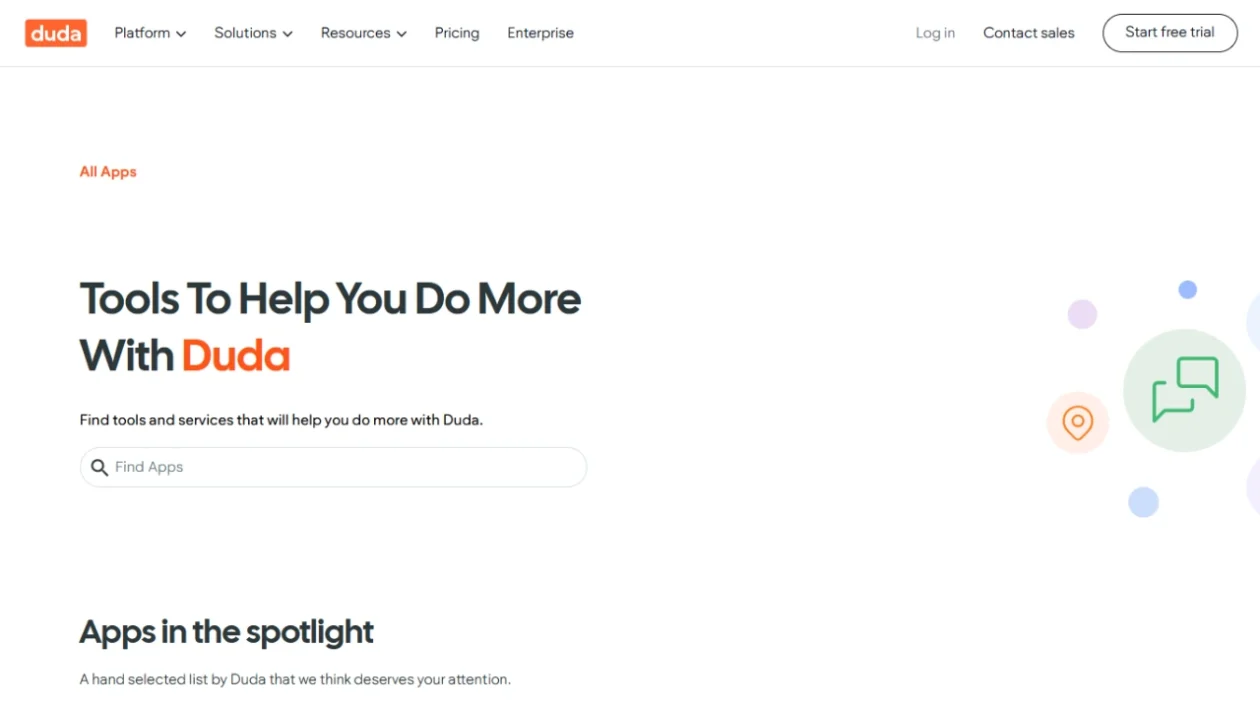Click the Start free trial button
The width and height of the screenshot is (1260, 709).
click(1170, 33)
